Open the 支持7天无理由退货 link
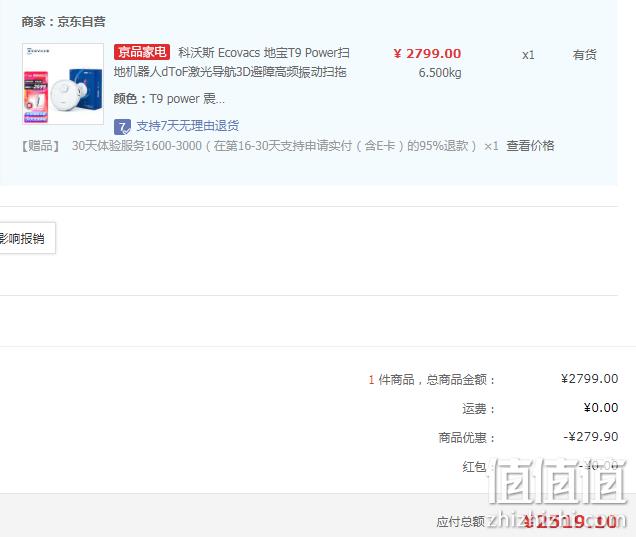 [x=187, y=126]
